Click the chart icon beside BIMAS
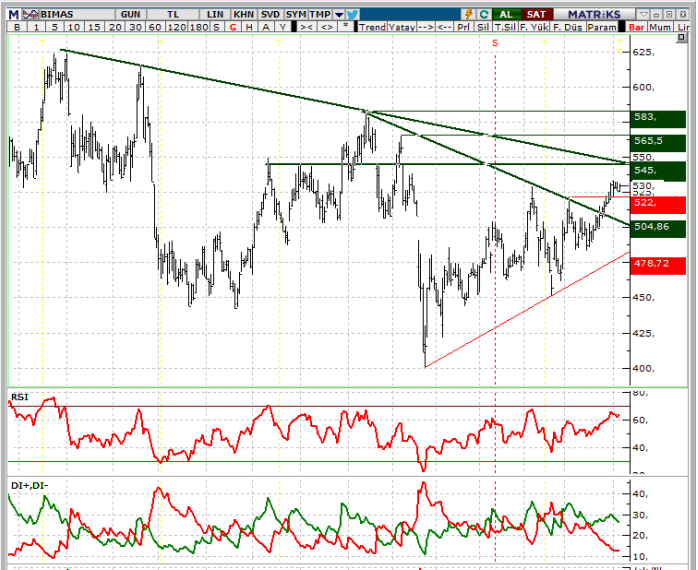Viewport: 698px width, 570px height. coord(32,15)
